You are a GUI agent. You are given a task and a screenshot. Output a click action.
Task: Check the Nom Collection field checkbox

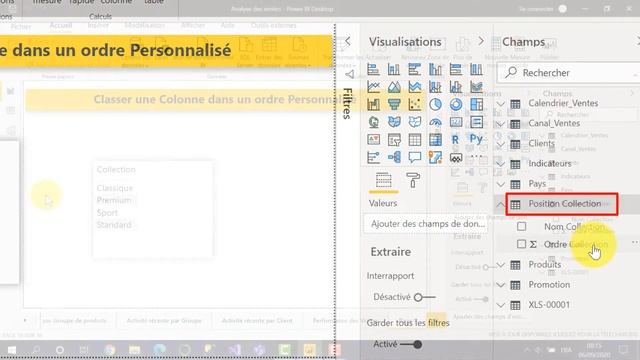(x=521, y=227)
